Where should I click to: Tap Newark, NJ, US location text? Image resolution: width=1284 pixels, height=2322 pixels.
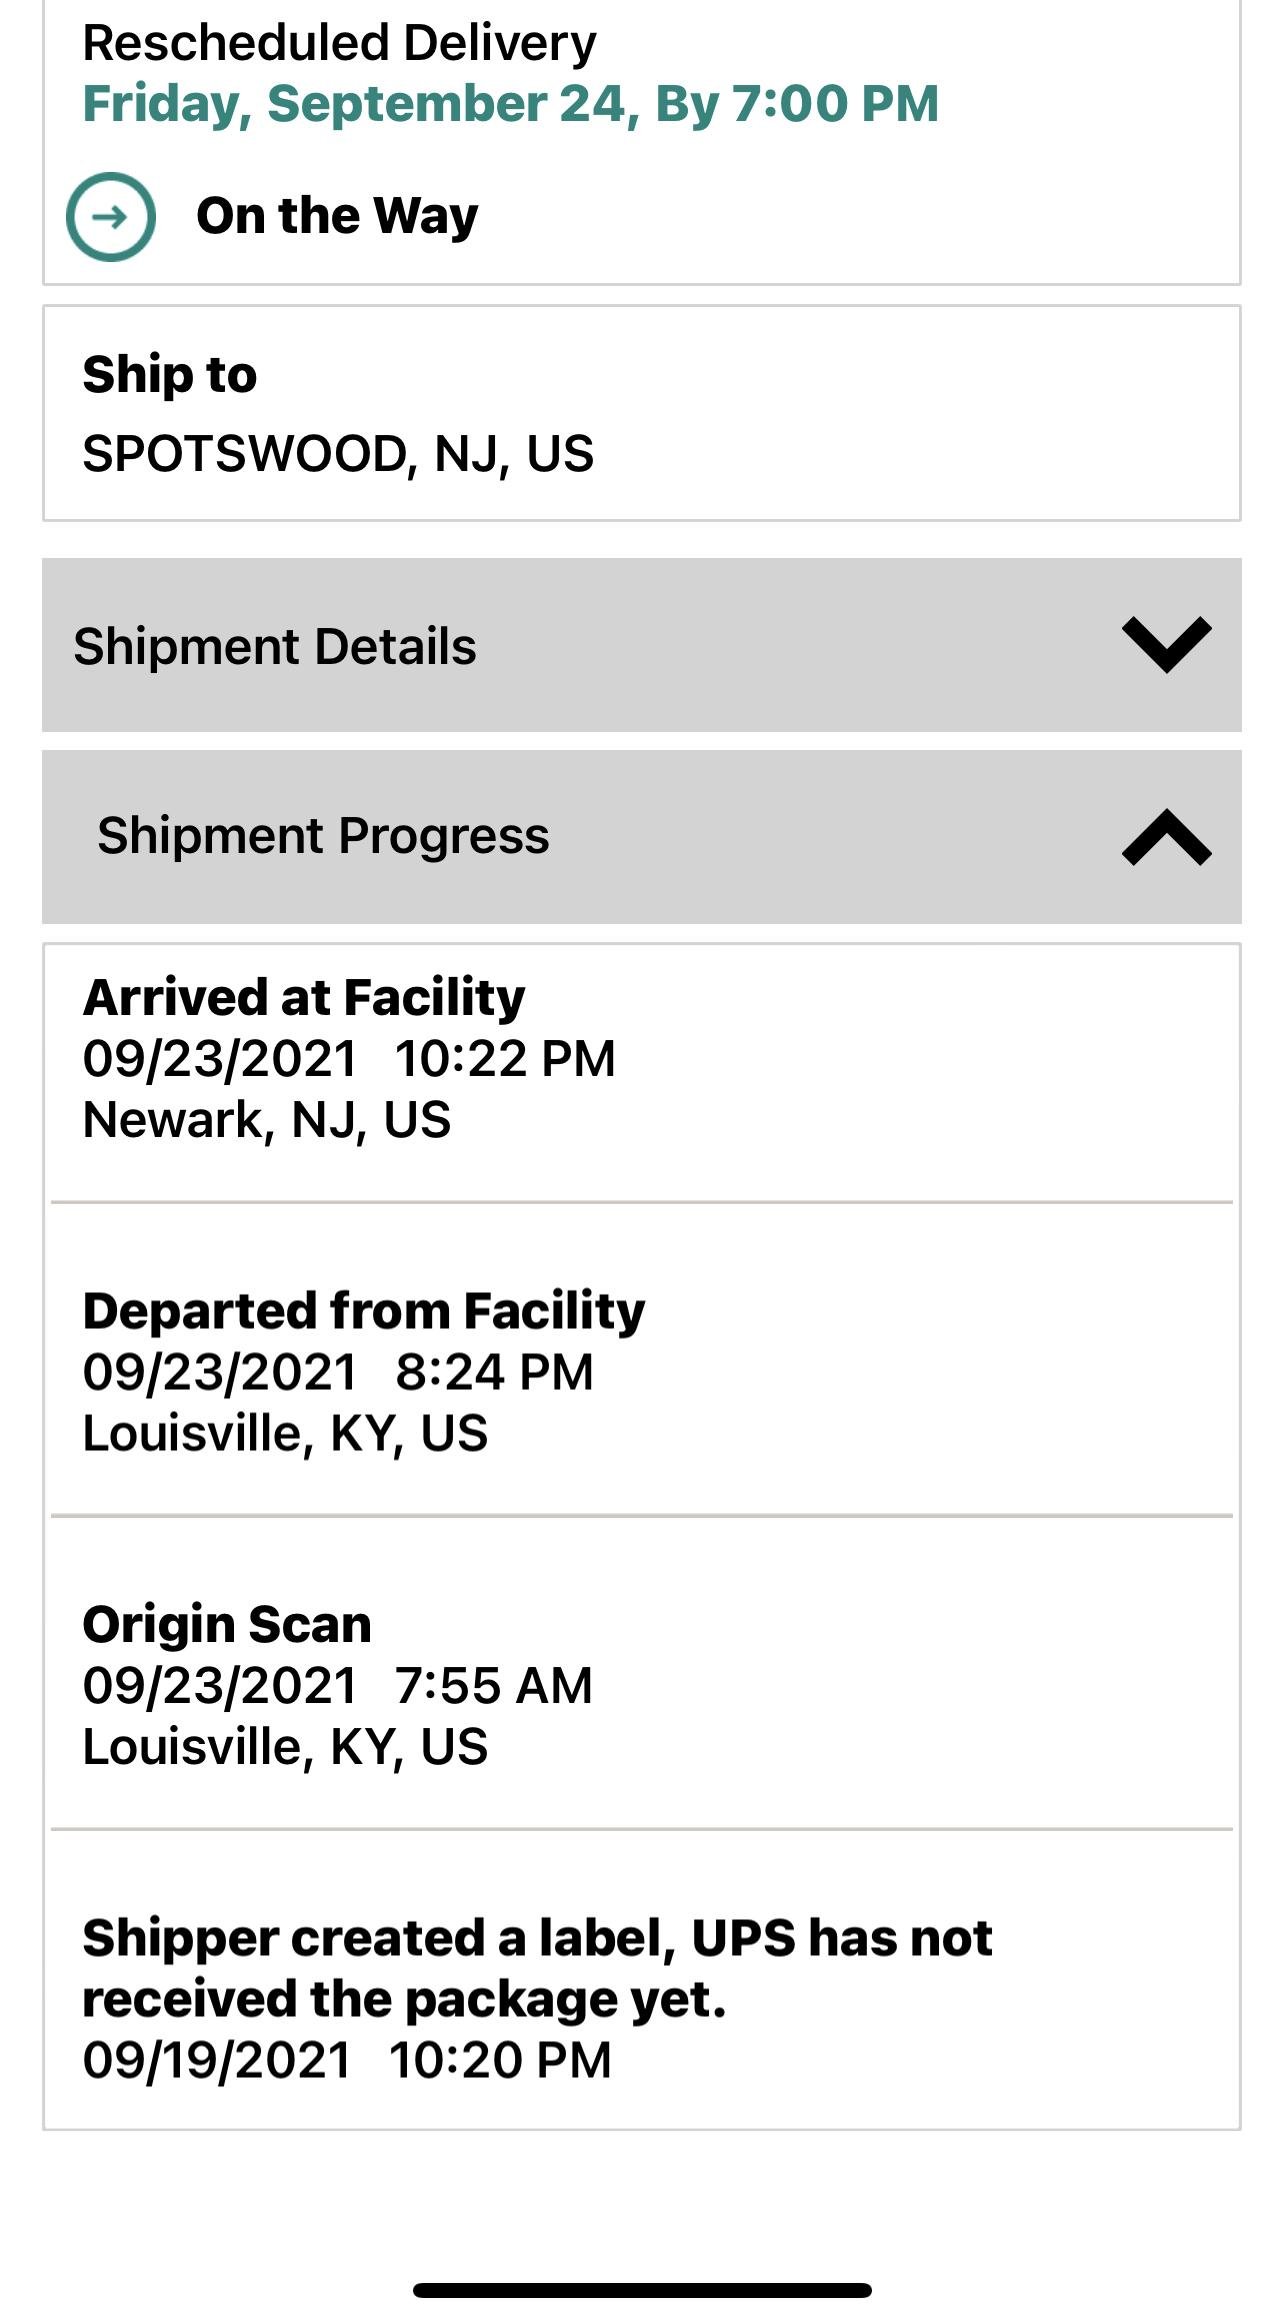coord(267,1119)
